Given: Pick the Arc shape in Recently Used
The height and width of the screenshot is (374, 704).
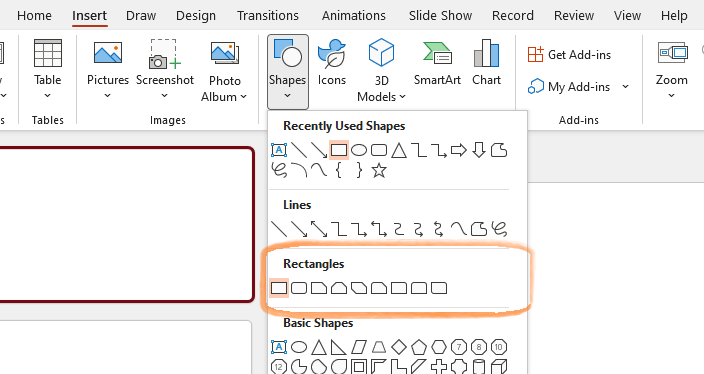Looking at the screenshot, I should point(299,170).
